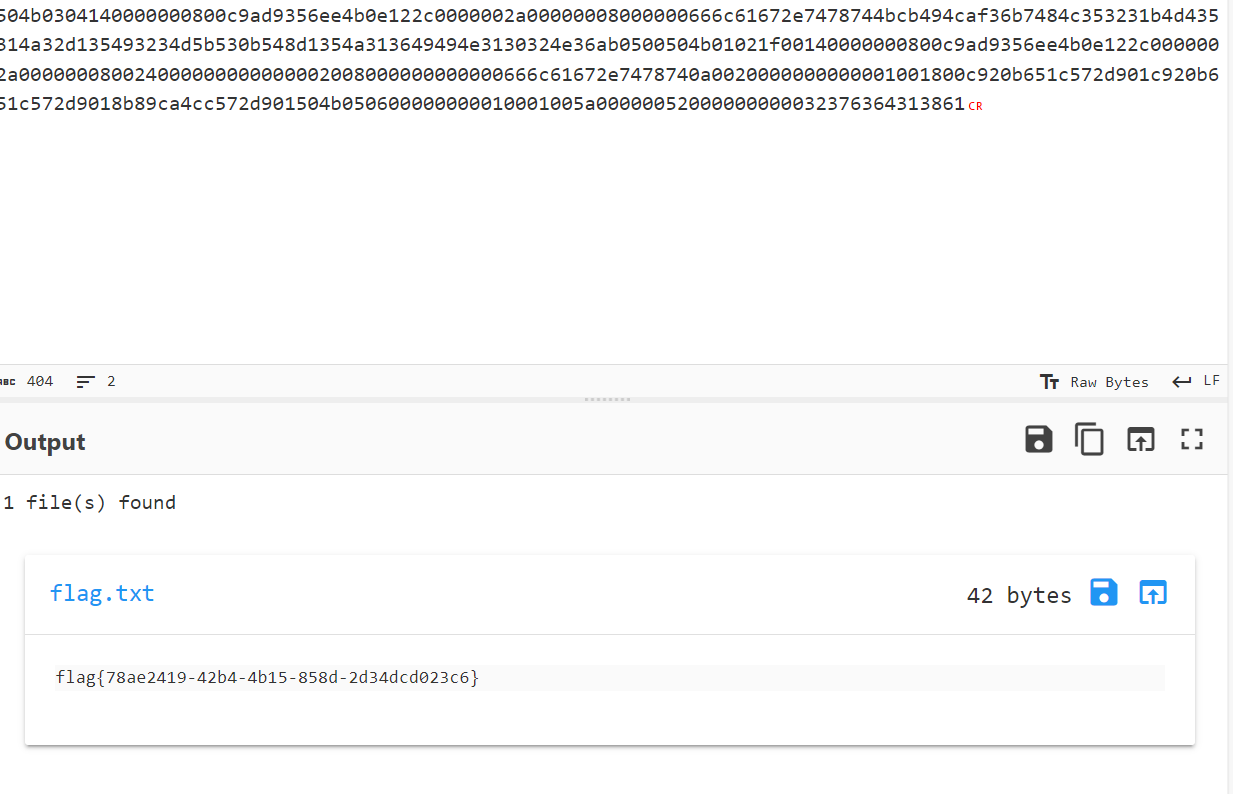Viewport: 1233px width, 794px height.
Task: Open the Raw Bytes encoding selector
Action: (x=1095, y=382)
